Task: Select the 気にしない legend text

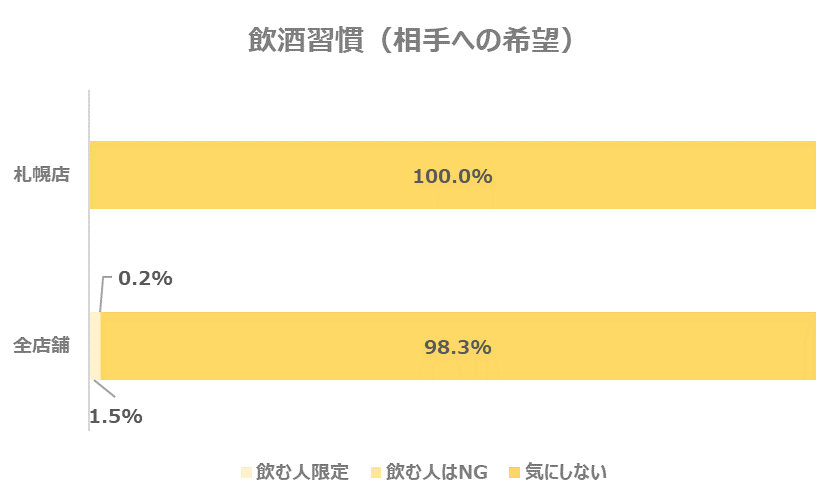Action: (566, 472)
